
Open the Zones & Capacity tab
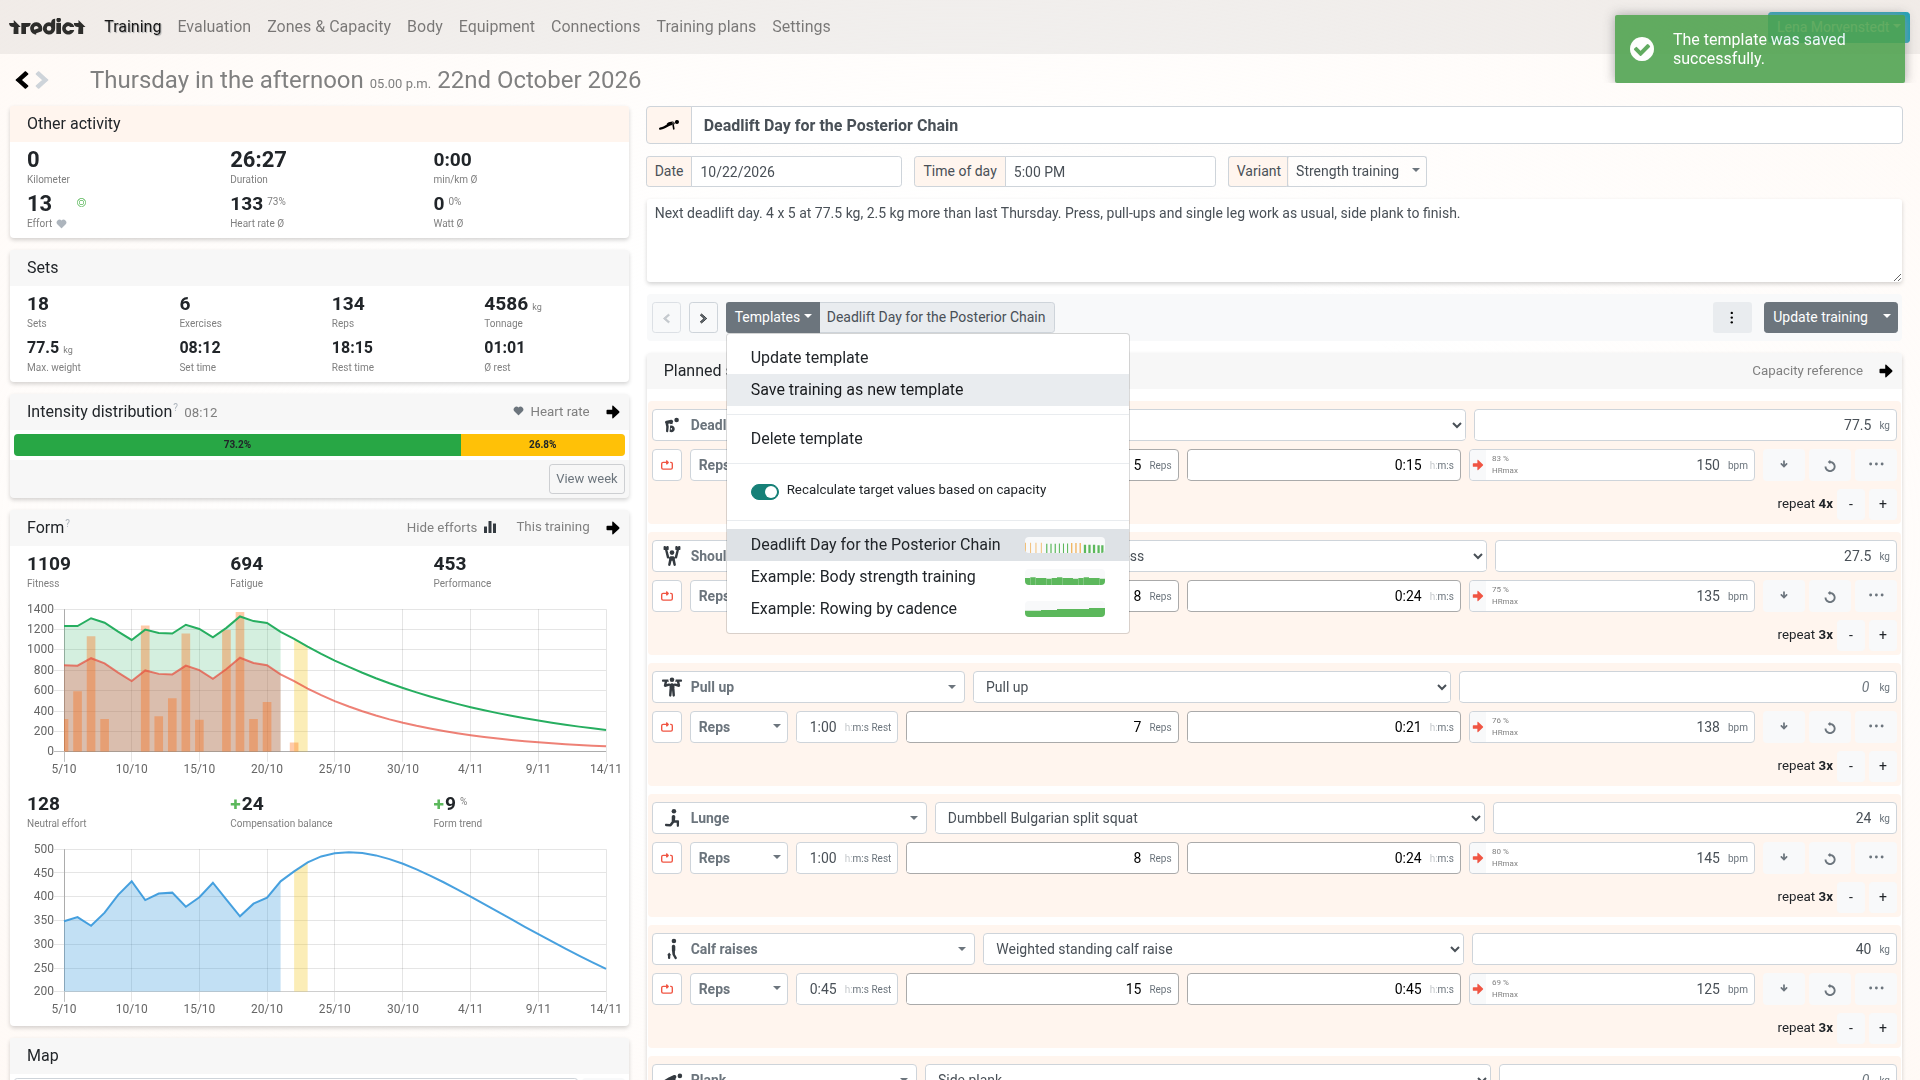point(329,27)
